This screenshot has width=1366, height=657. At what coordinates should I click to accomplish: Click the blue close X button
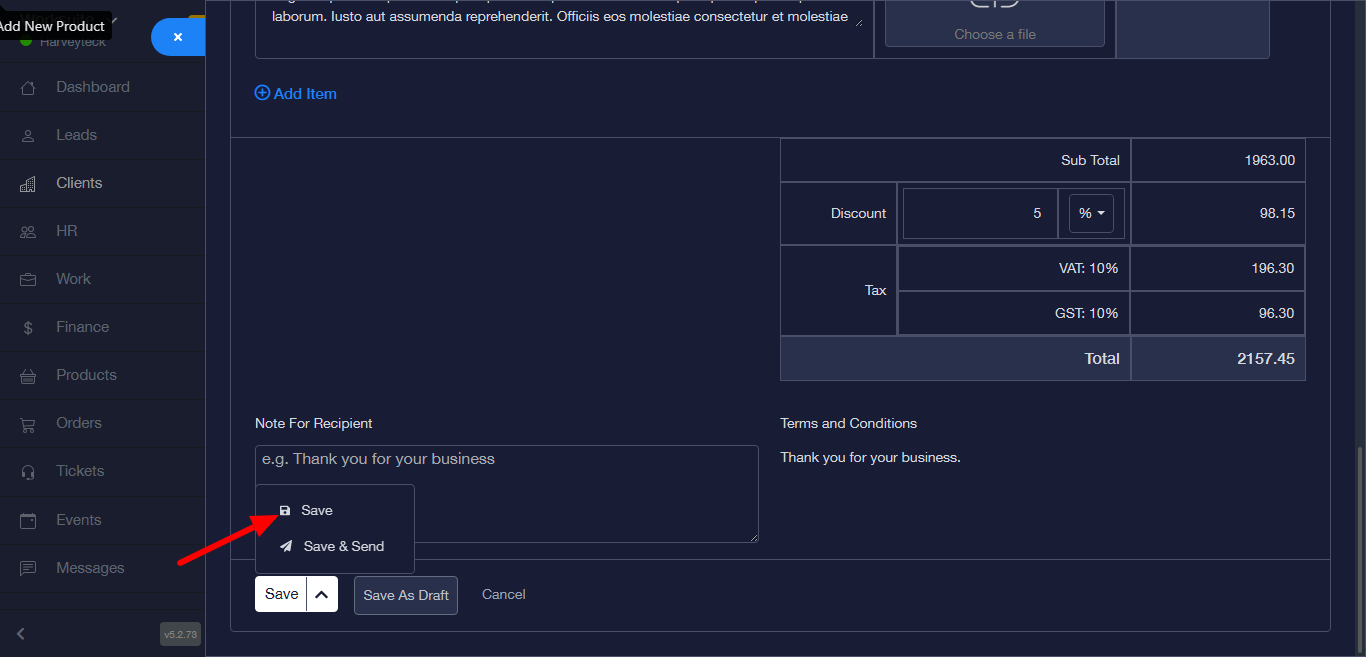[x=178, y=37]
